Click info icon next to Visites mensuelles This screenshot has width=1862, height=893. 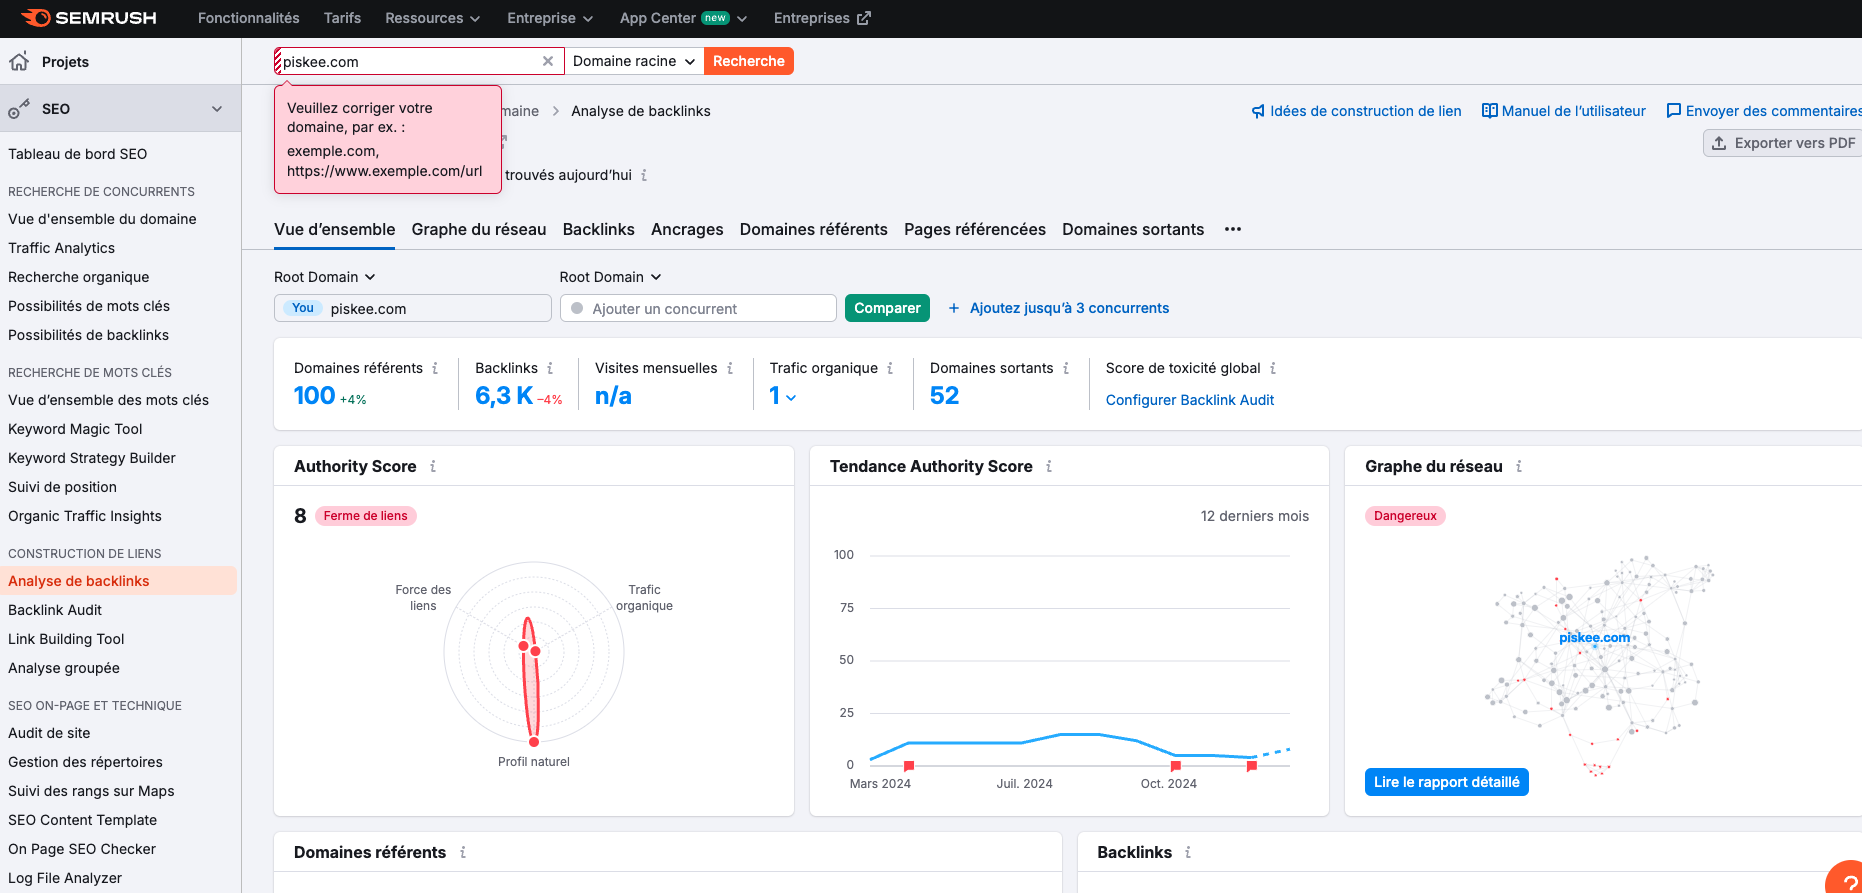click(x=730, y=368)
